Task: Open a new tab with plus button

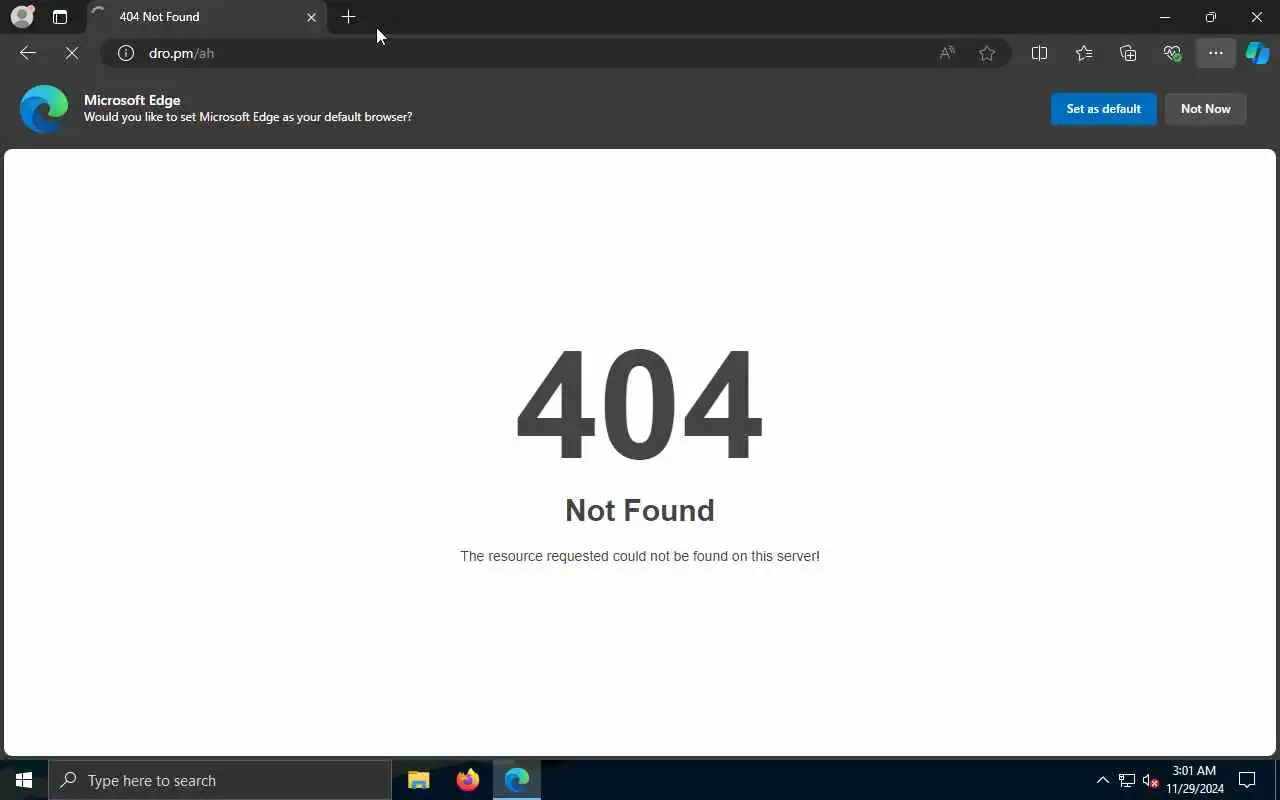Action: (x=348, y=17)
